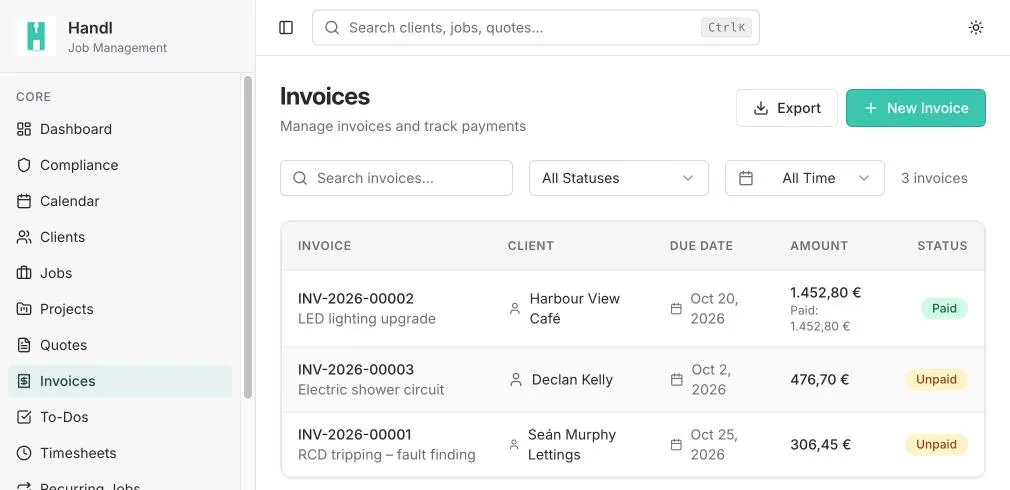Open the Clients section
The width and height of the screenshot is (1010, 490).
click(x=120, y=237)
